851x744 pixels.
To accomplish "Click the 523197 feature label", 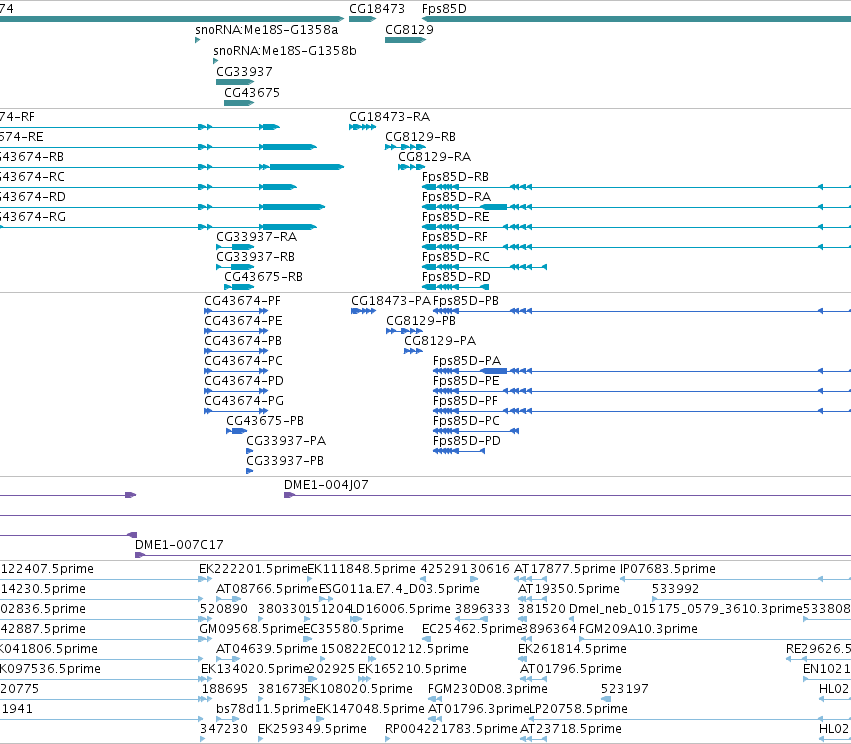I will pyautogui.click(x=624, y=690).
